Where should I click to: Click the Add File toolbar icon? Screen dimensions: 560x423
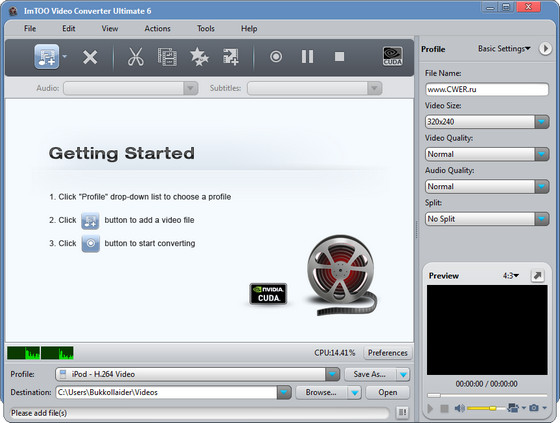click(x=47, y=56)
